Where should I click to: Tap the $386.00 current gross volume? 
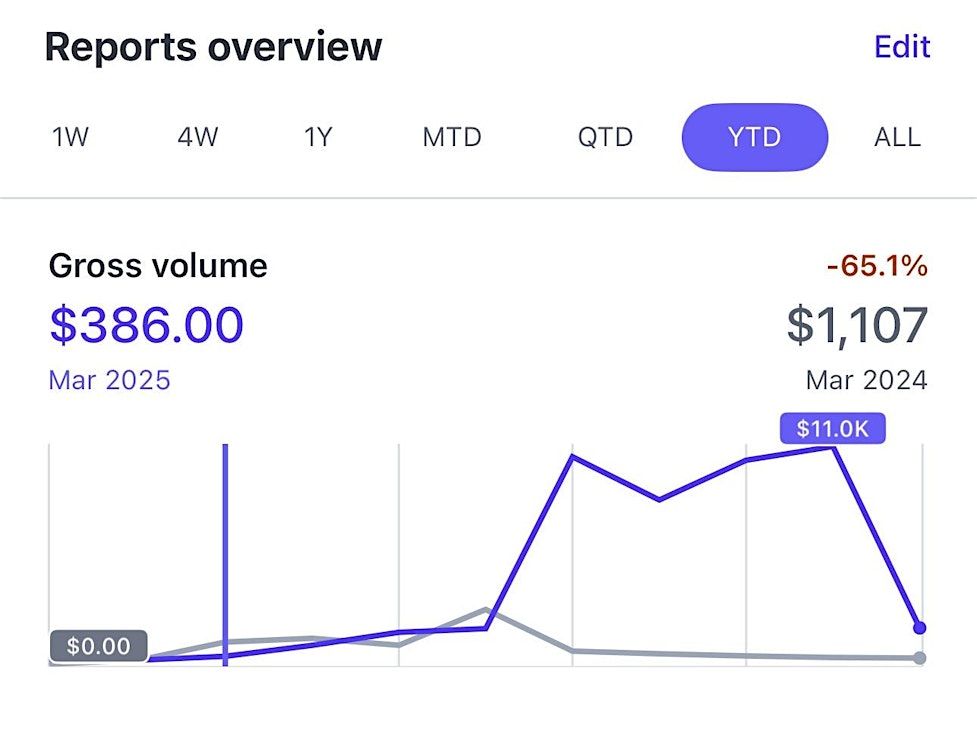coord(146,326)
